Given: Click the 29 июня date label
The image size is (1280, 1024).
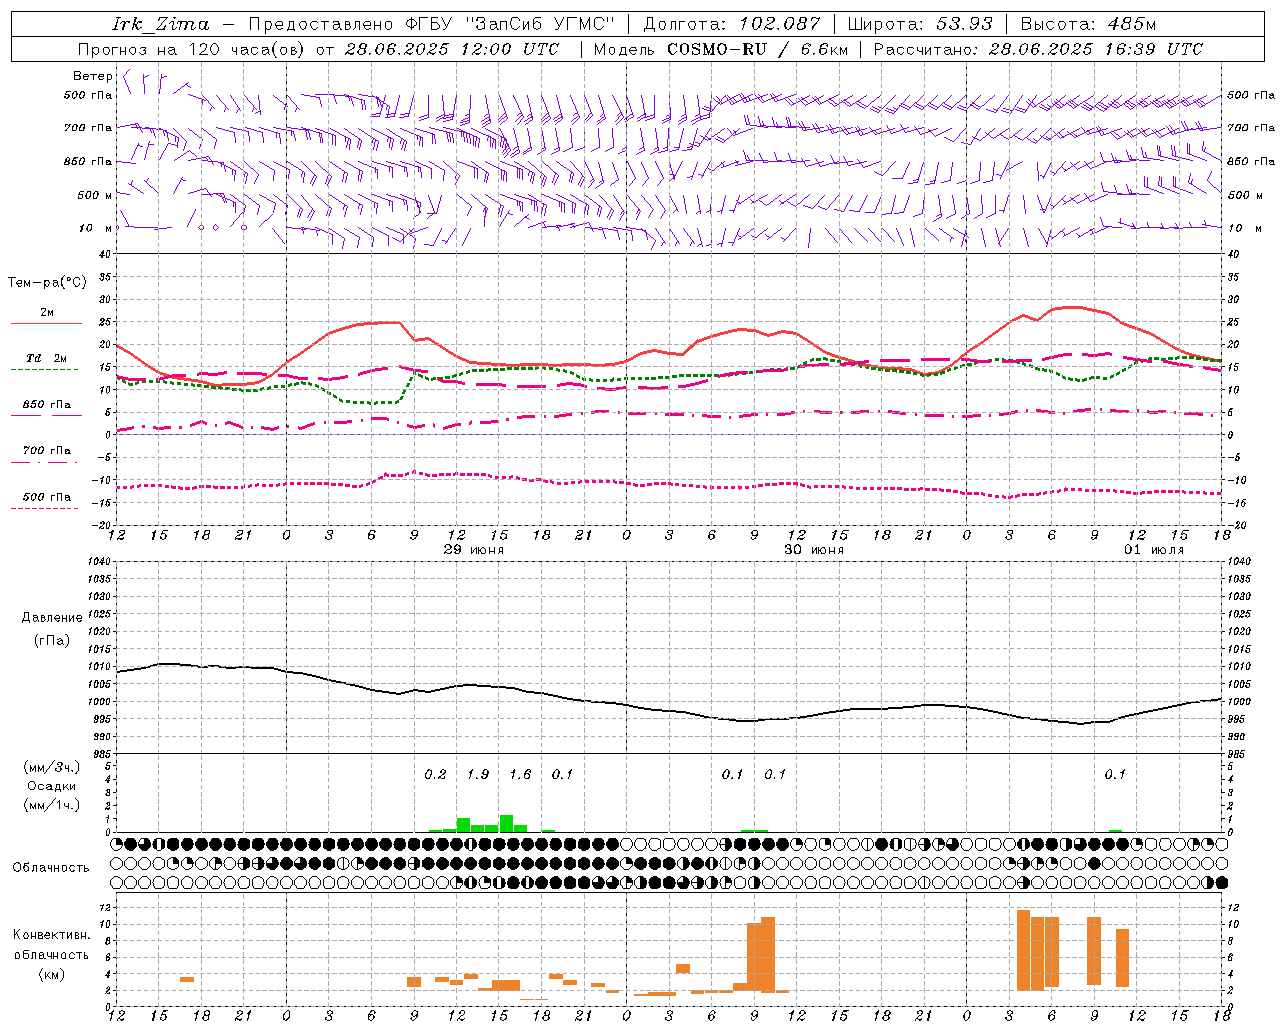Looking at the screenshot, I should tap(474, 550).
